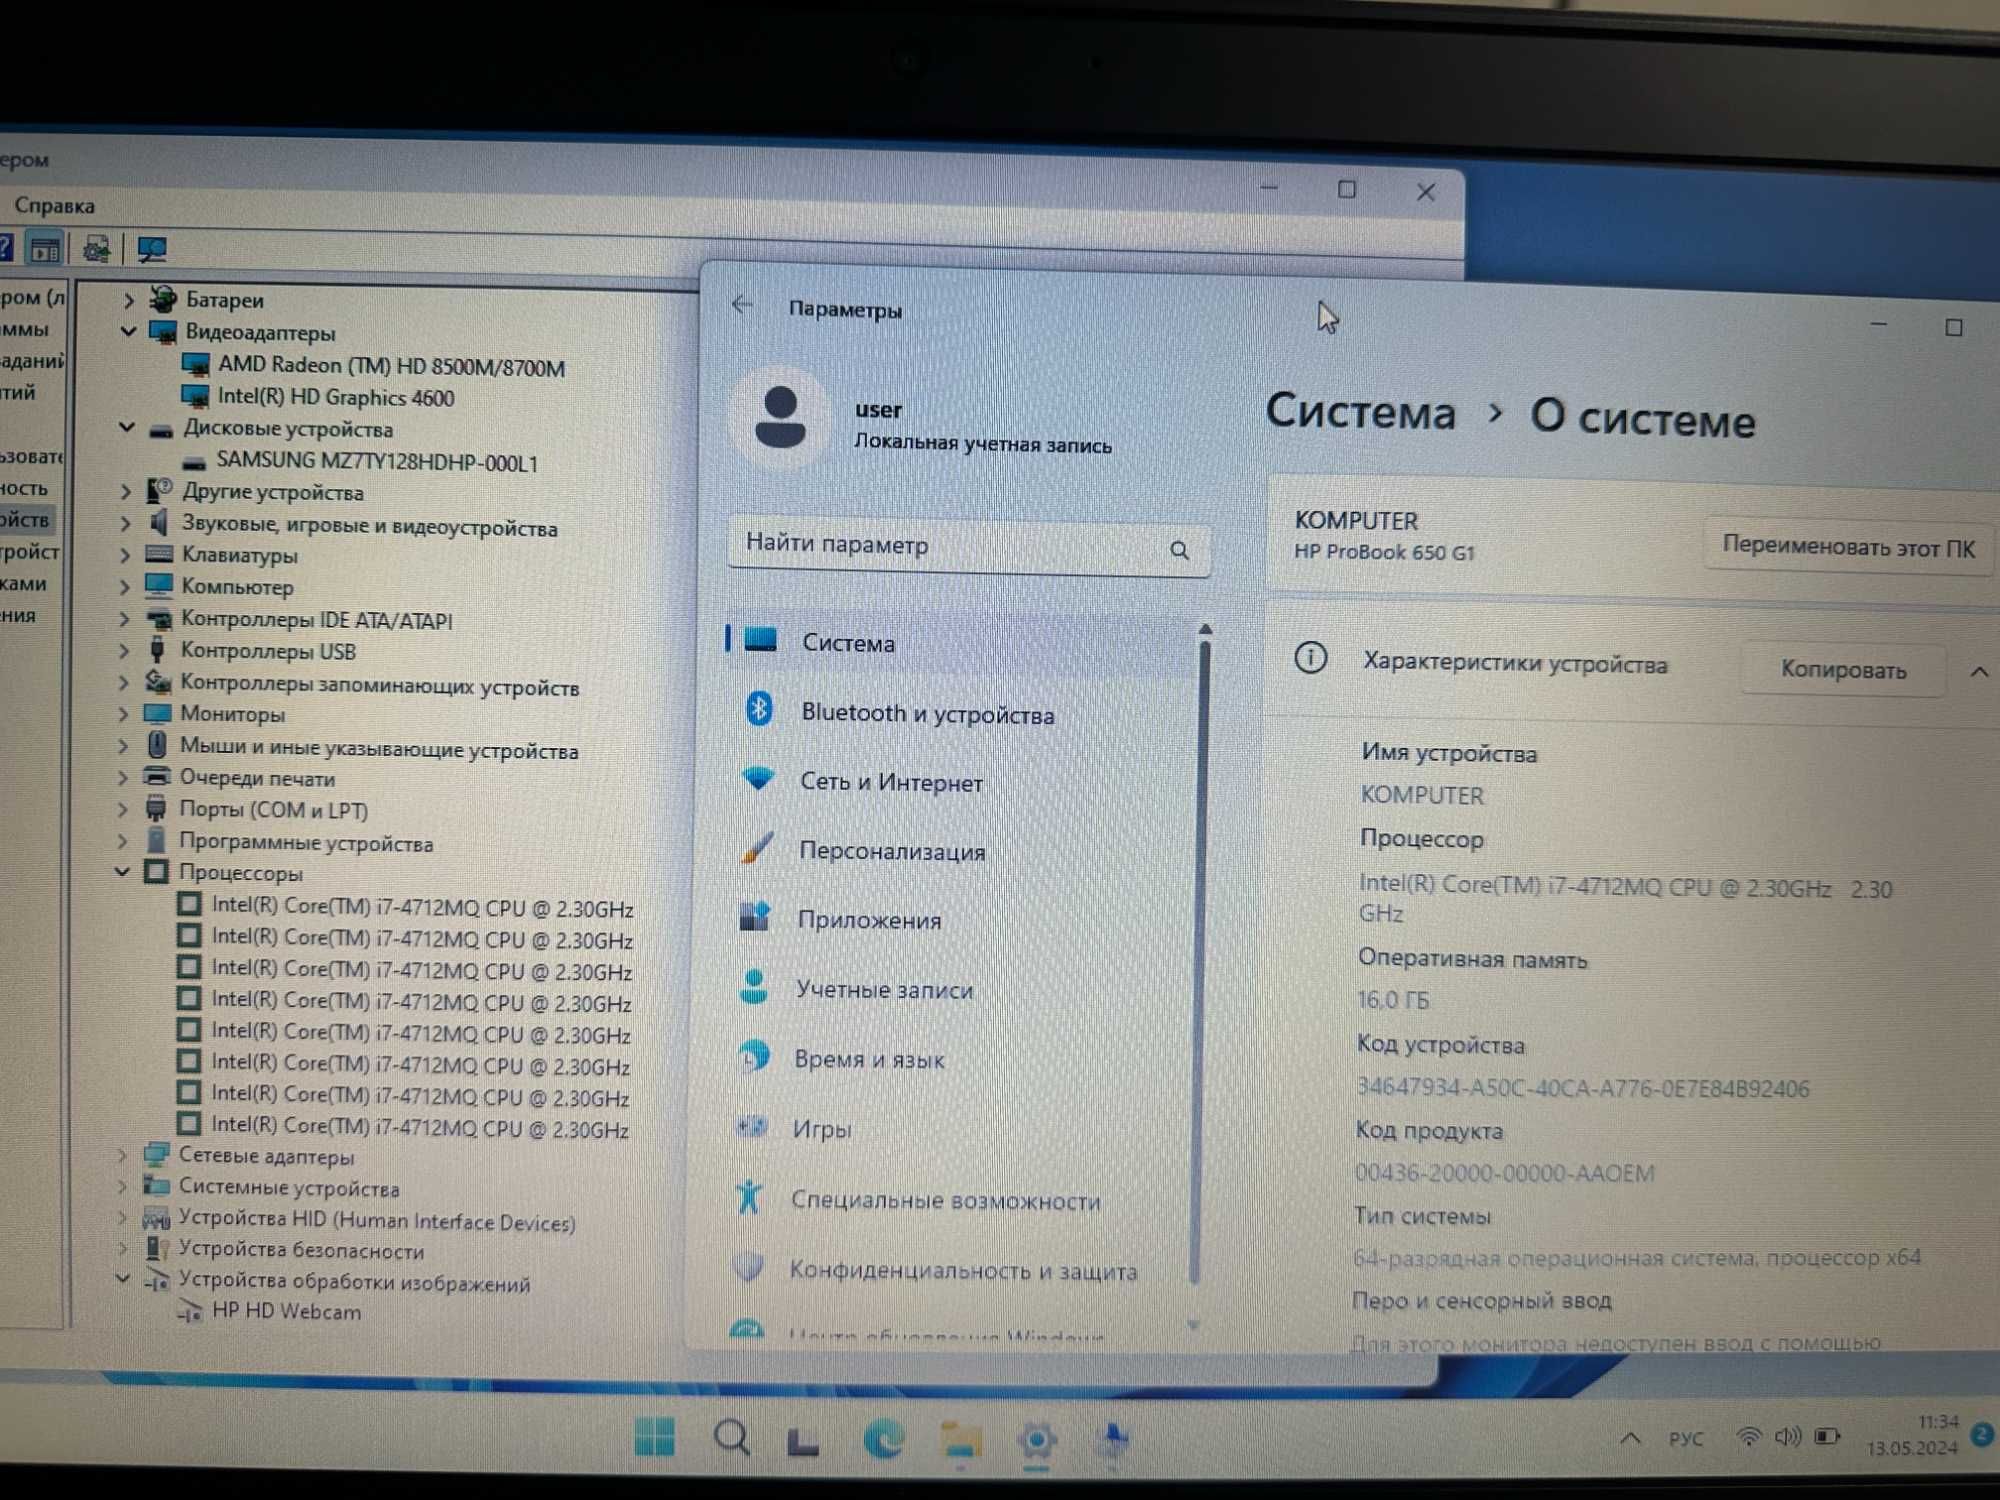Click the Копировать button for device specs
Image resolution: width=2000 pixels, height=1500 pixels.
pyautogui.click(x=1843, y=670)
